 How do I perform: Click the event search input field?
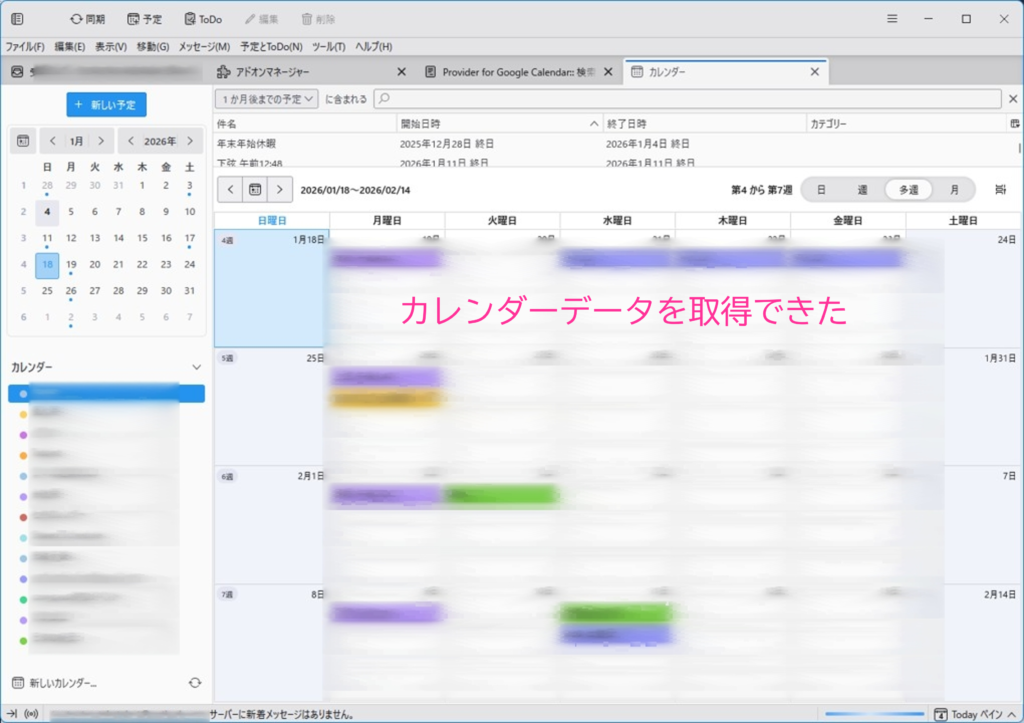(686, 99)
